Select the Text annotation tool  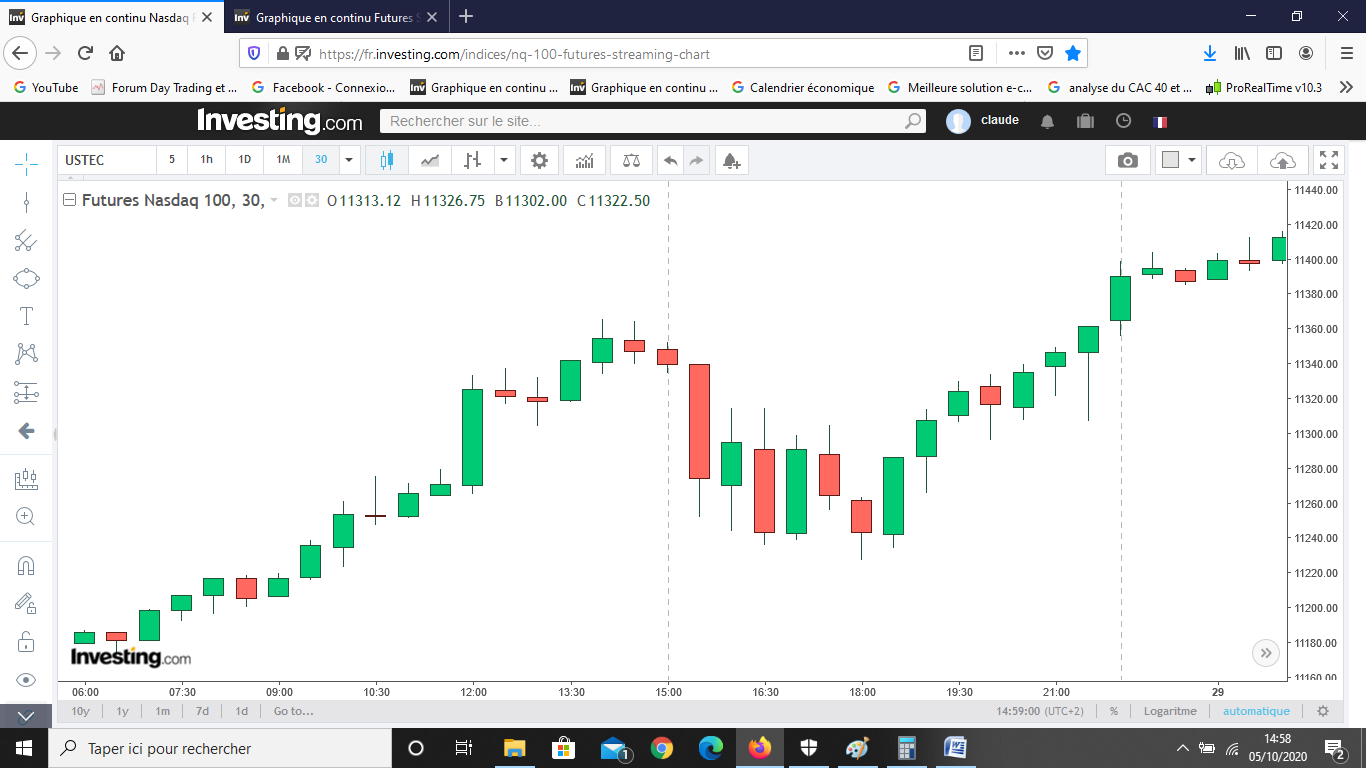[26, 317]
